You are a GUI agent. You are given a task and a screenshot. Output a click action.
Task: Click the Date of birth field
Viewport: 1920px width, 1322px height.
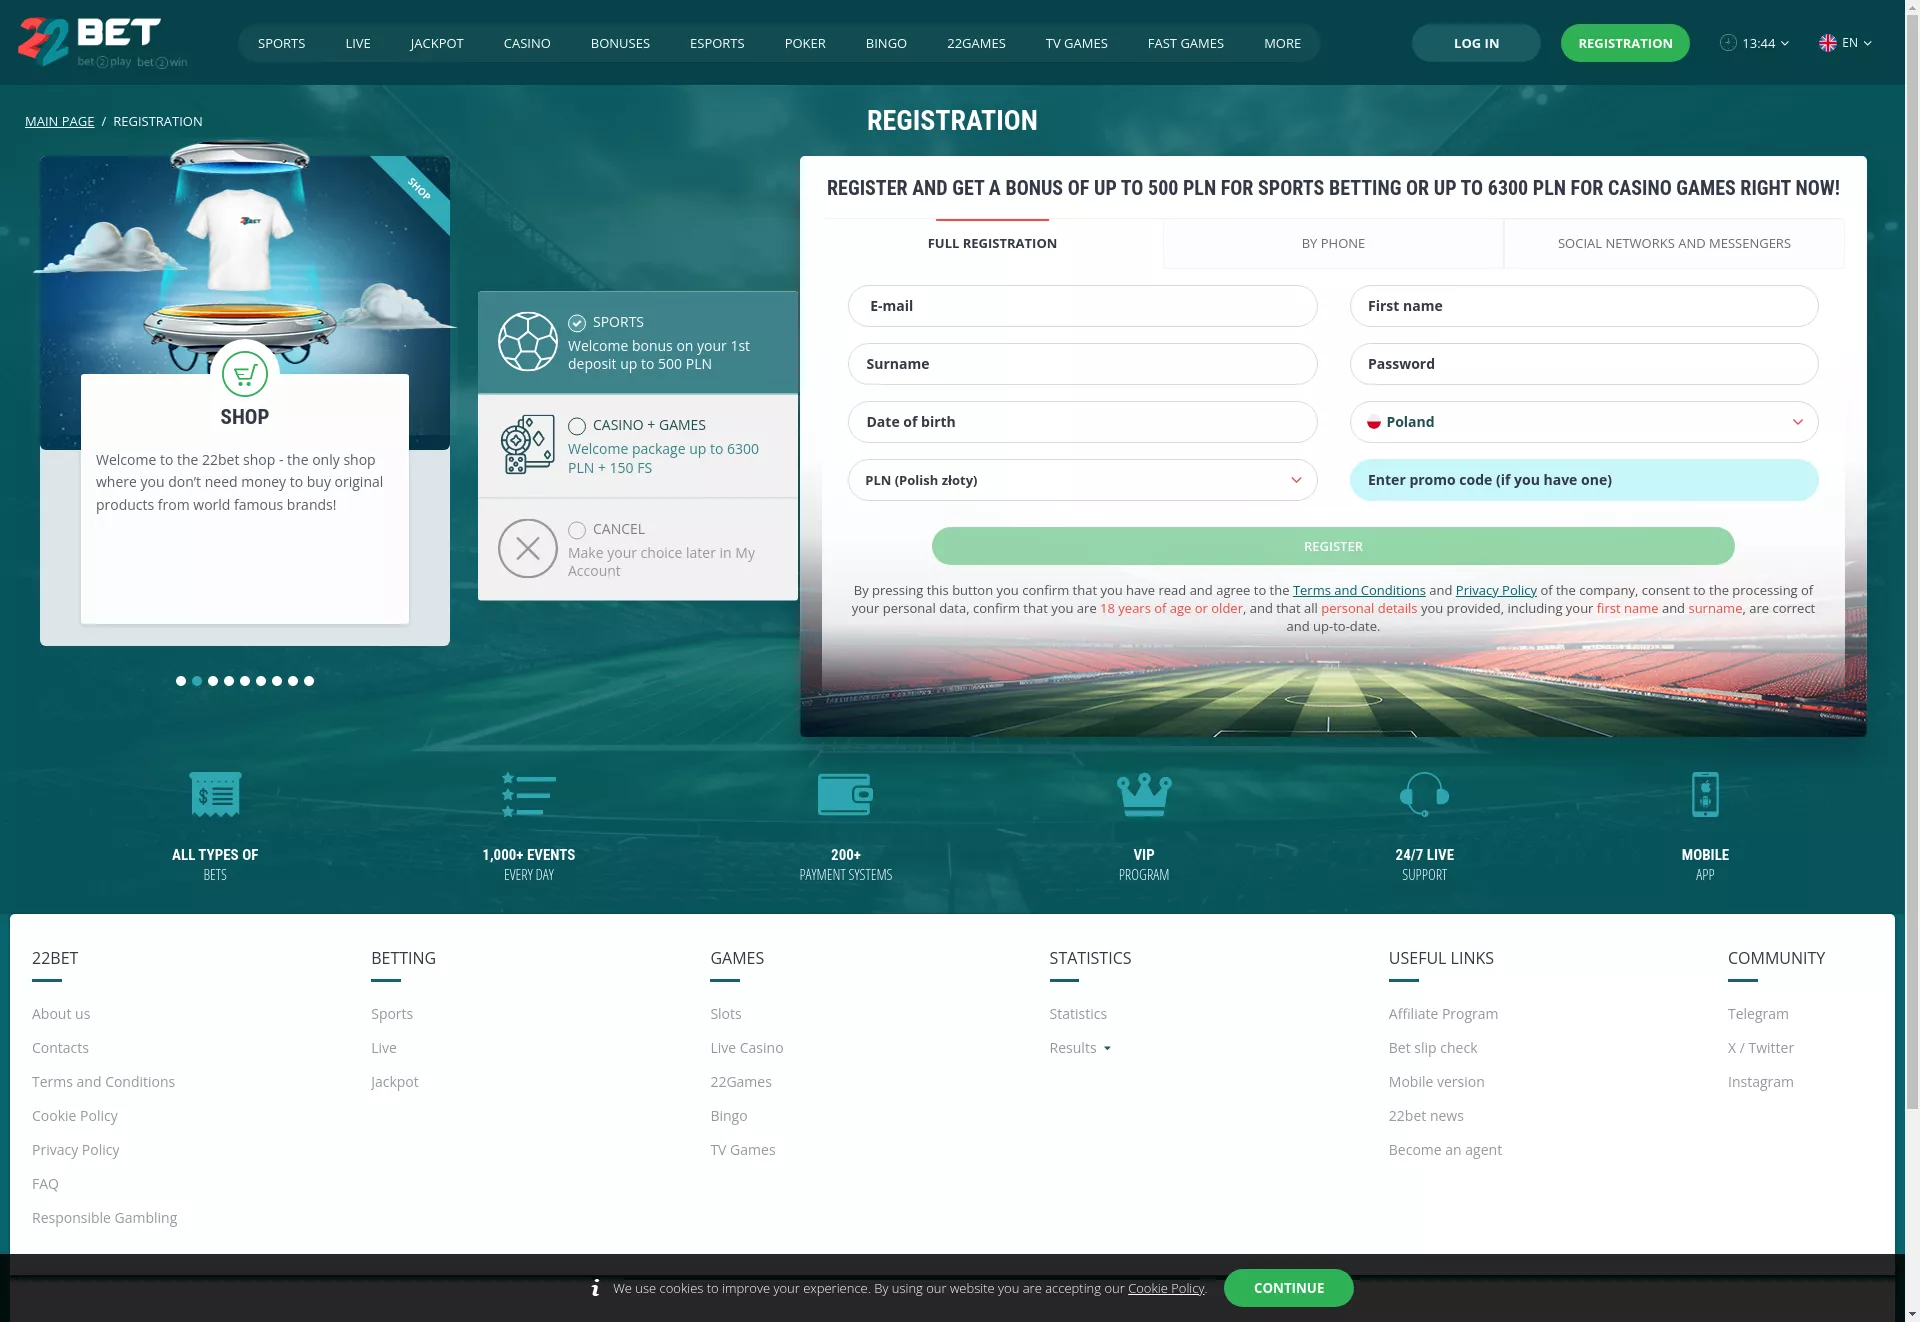pos(1082,422)
